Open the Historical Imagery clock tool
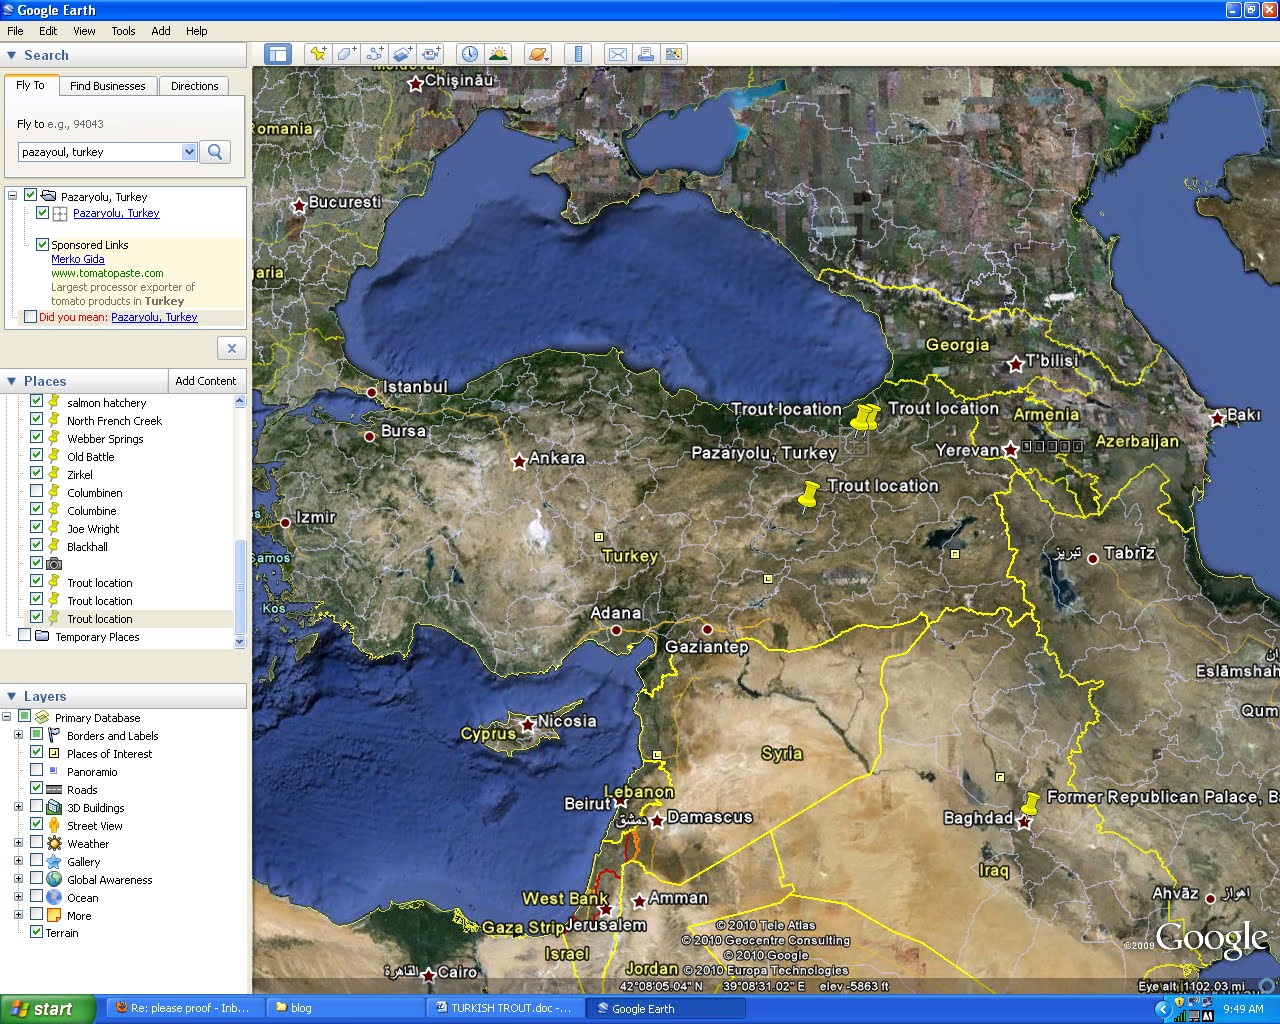Image resolution: width=1280 pixels, height=1024 pixels. point(469,53)
